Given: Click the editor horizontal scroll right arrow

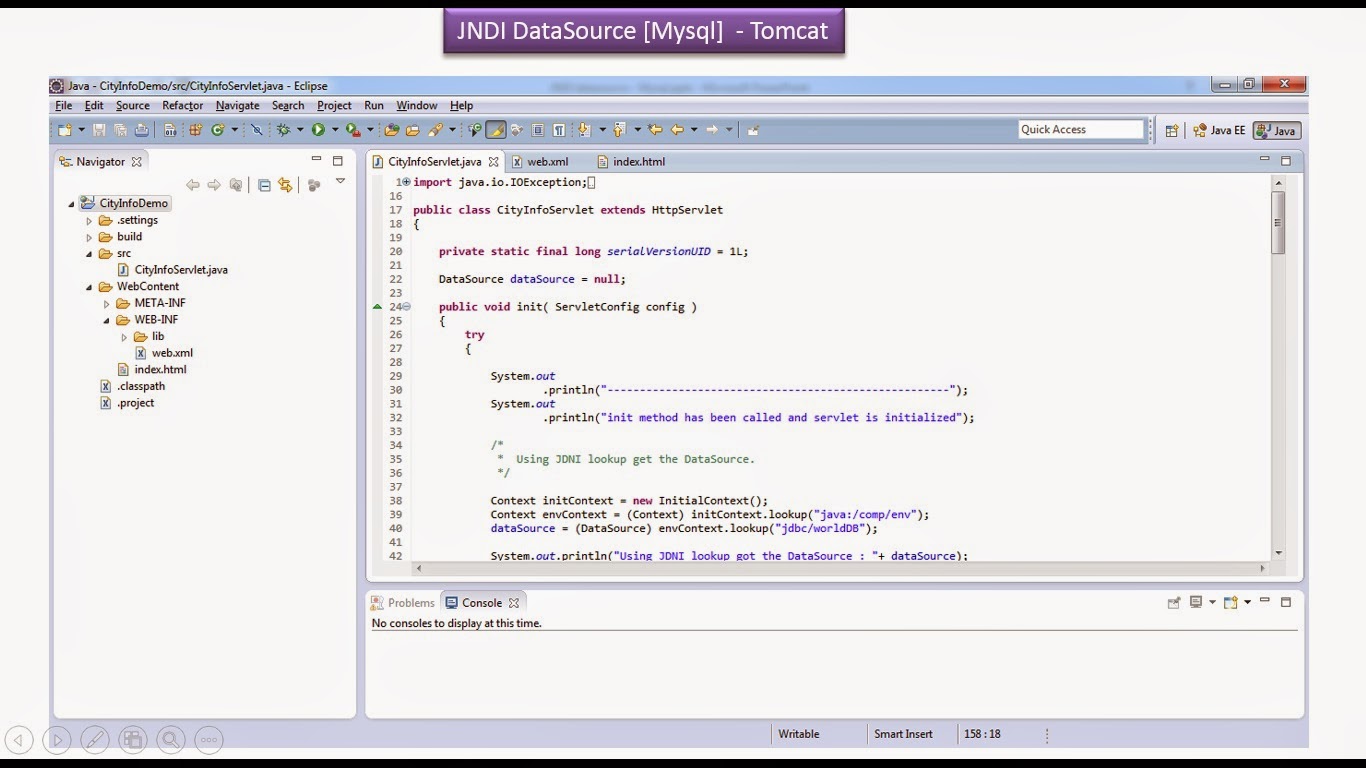Looking at the screenshot, I should pyautogui.click(x=1262, y=568).
